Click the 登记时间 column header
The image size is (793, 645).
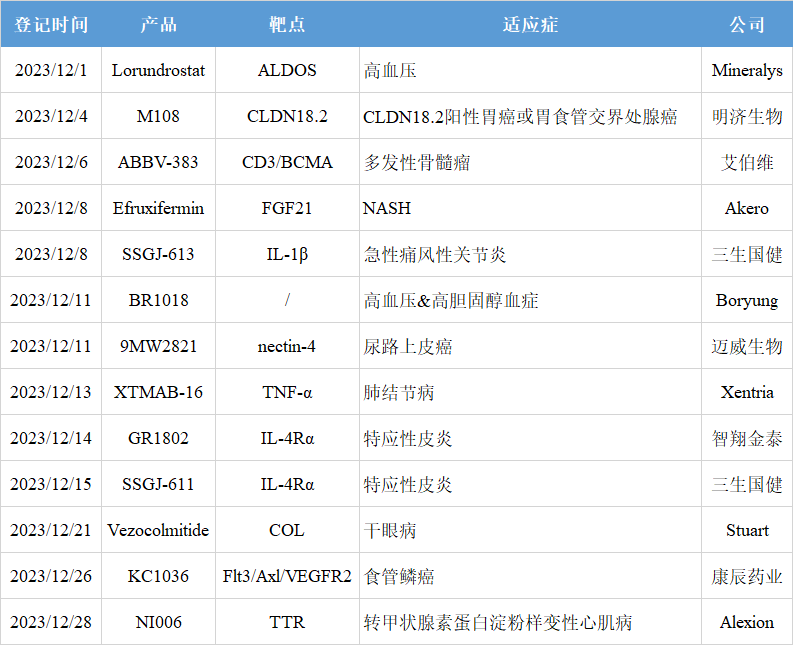coord(51,25)
